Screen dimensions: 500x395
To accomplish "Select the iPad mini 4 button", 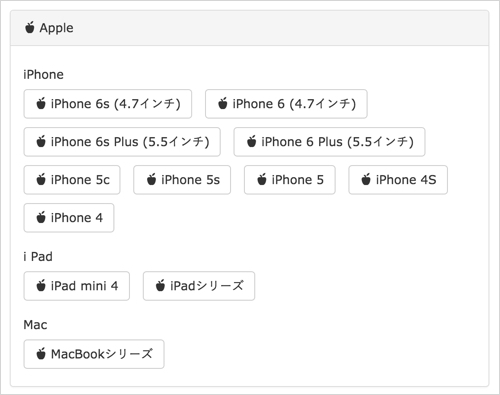I will pyautogui.click(x=77, y=286).
